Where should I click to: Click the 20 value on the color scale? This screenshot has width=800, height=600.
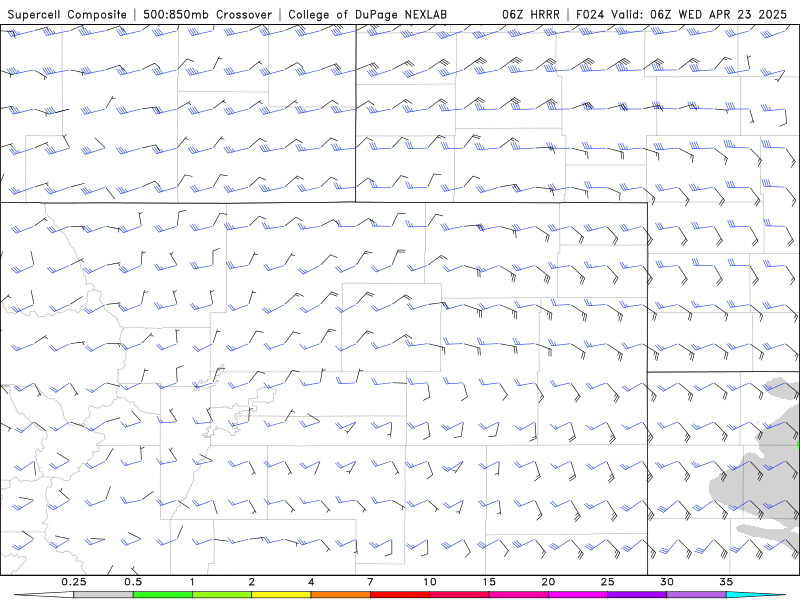tap(548, 582)
